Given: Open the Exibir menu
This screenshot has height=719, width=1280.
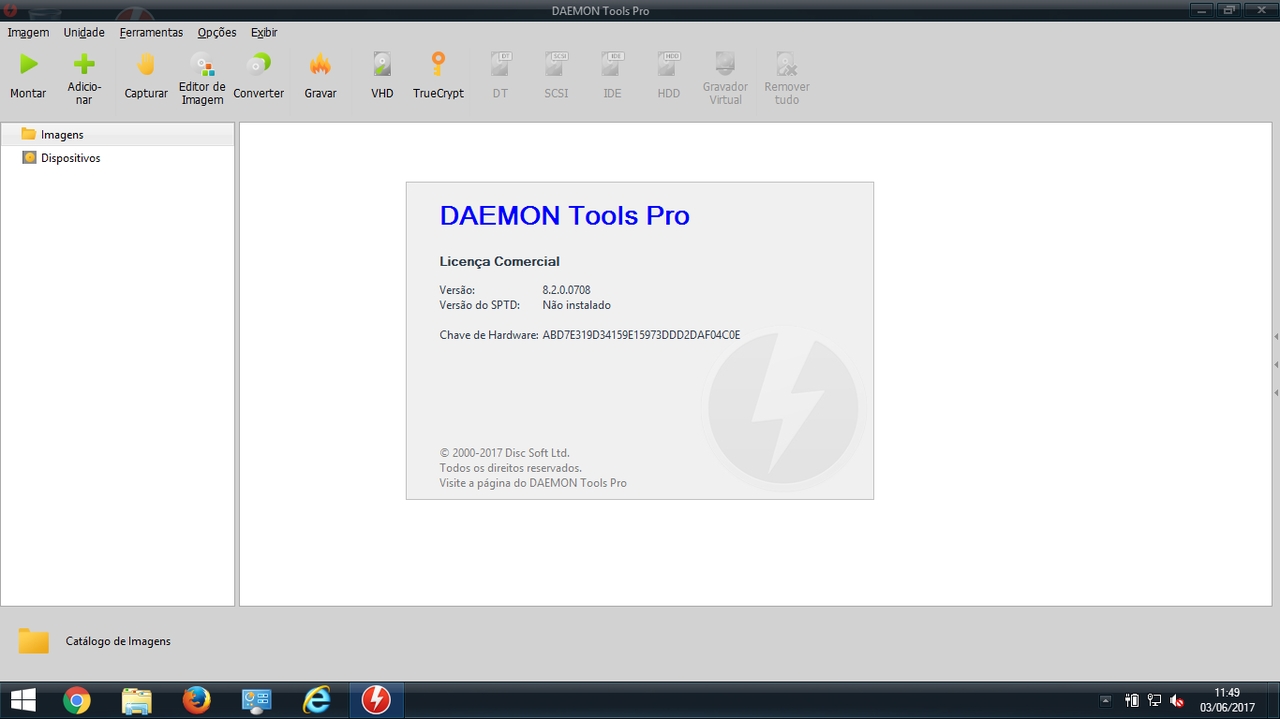Looking at the screenshot, I should (x=264, y=32).
